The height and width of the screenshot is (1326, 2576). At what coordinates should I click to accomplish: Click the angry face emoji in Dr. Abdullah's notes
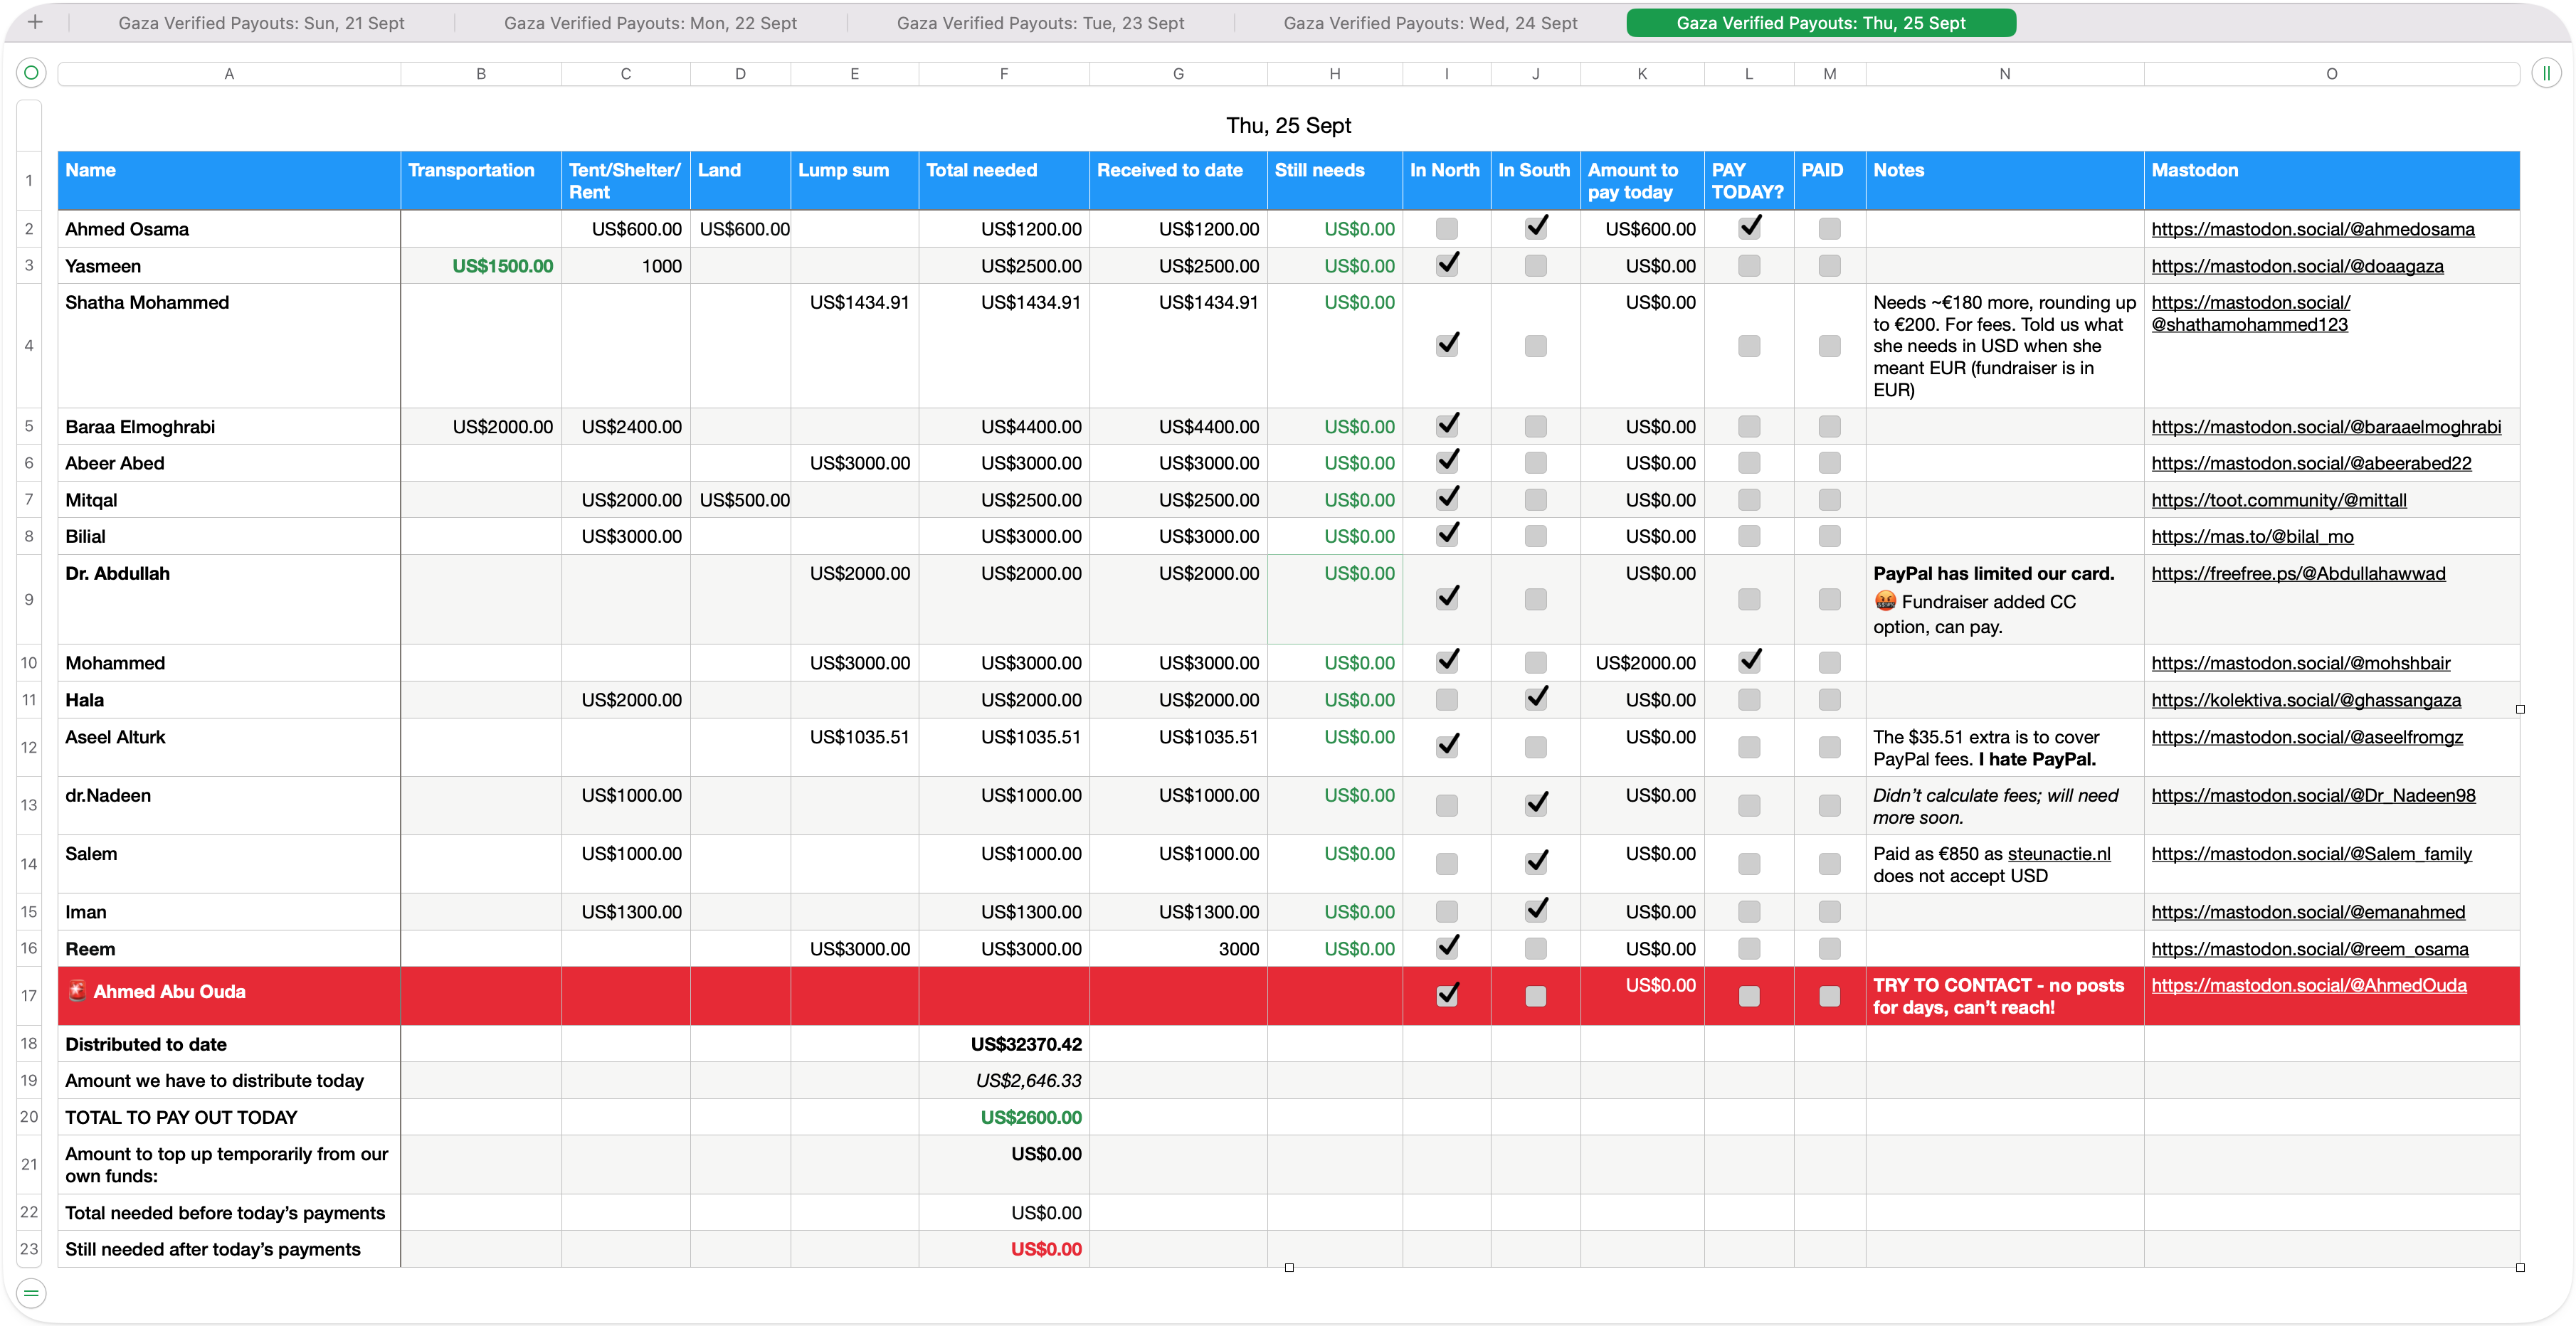tap(1885, 601)
